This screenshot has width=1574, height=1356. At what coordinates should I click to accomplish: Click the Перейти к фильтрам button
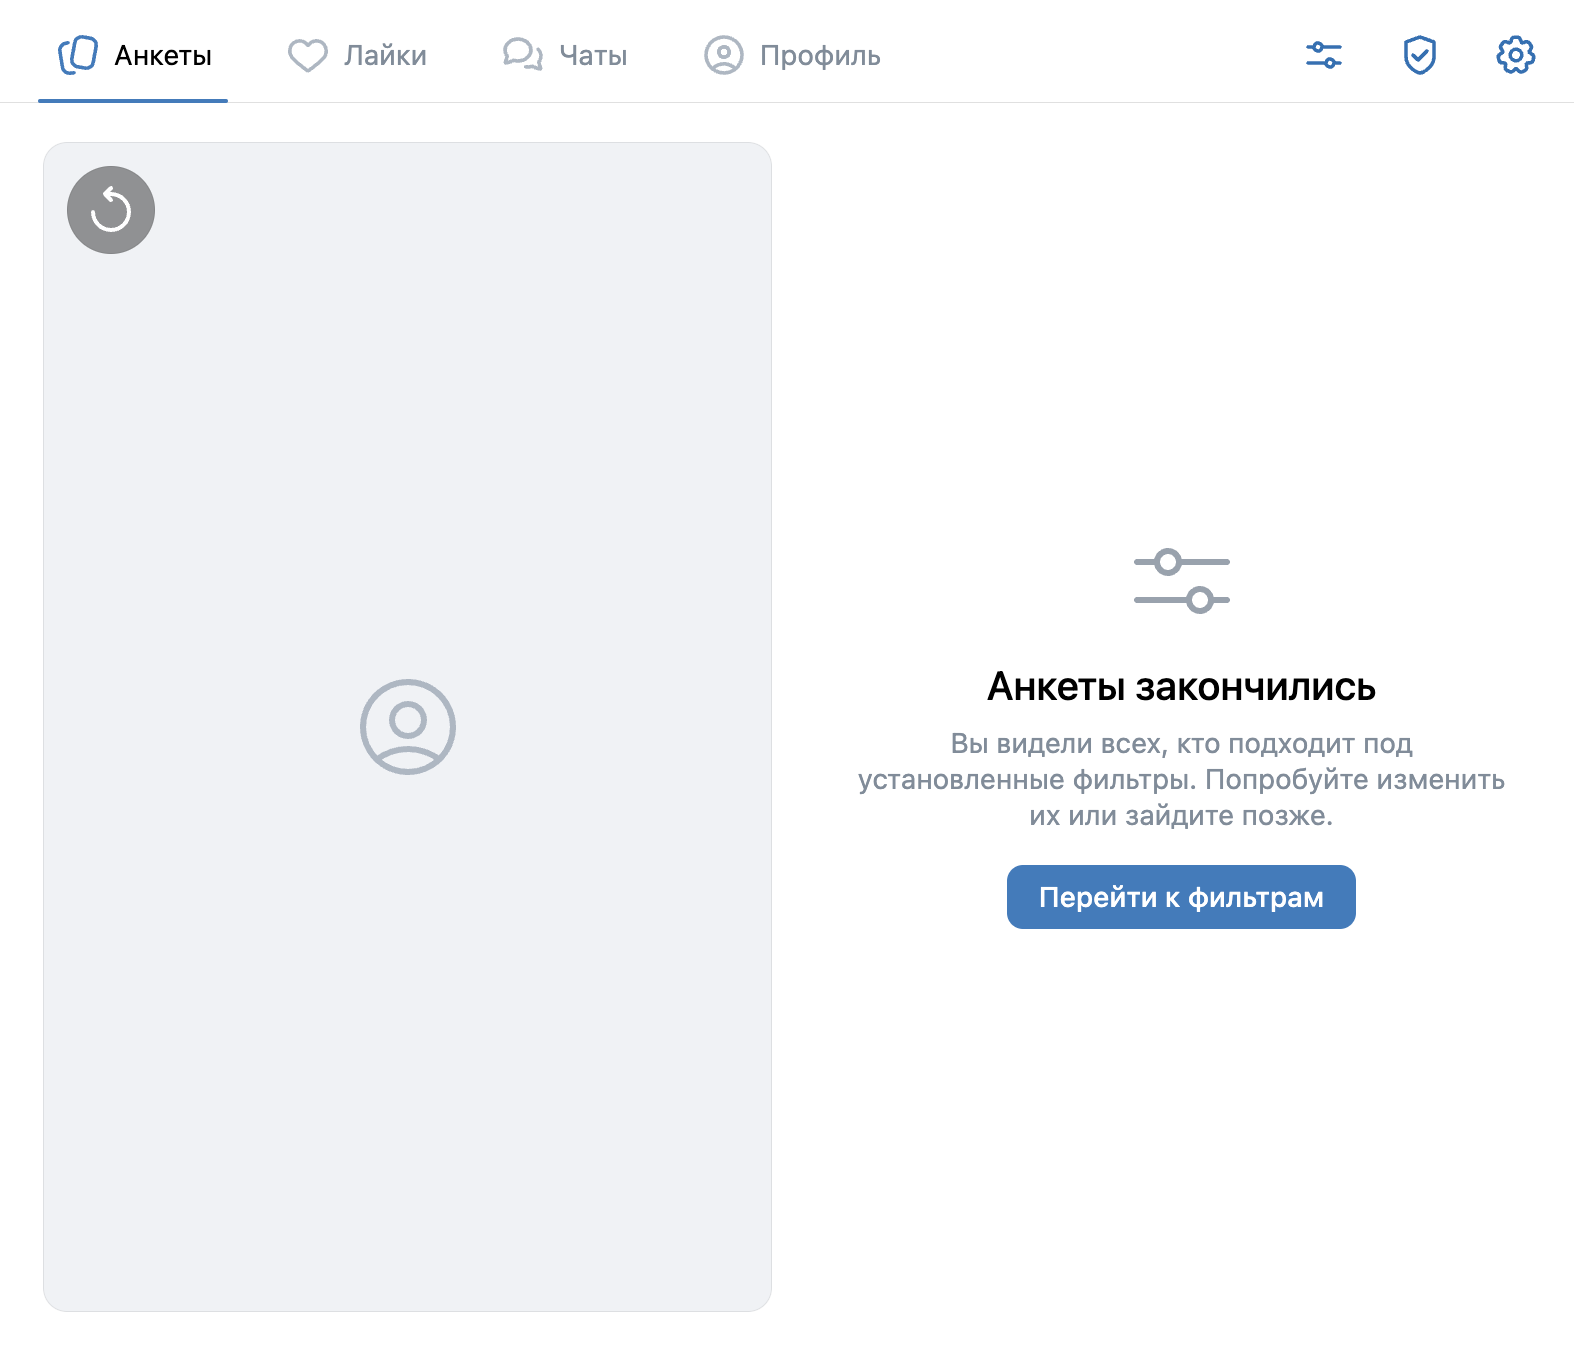pos(1181,897)
